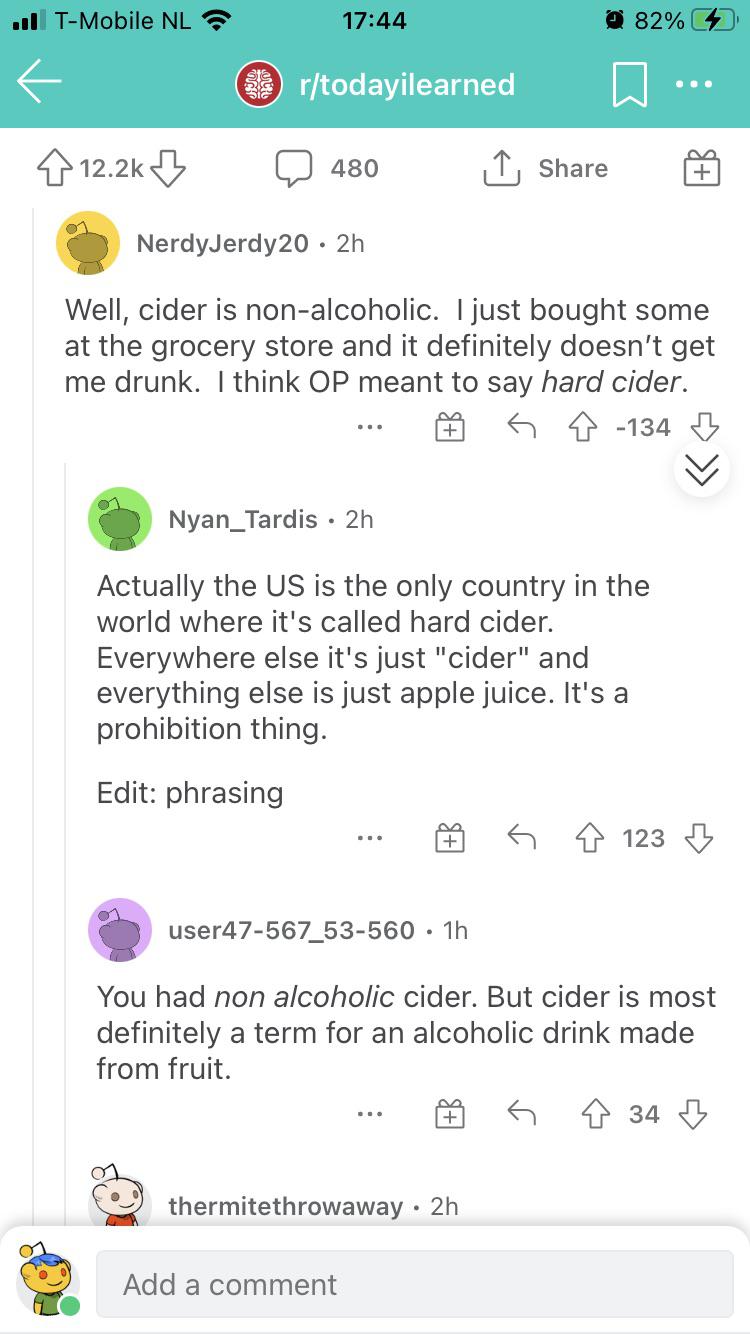The image size is (750, 1334).
Task: Give an award to the post
Action: tap(701, 169)
